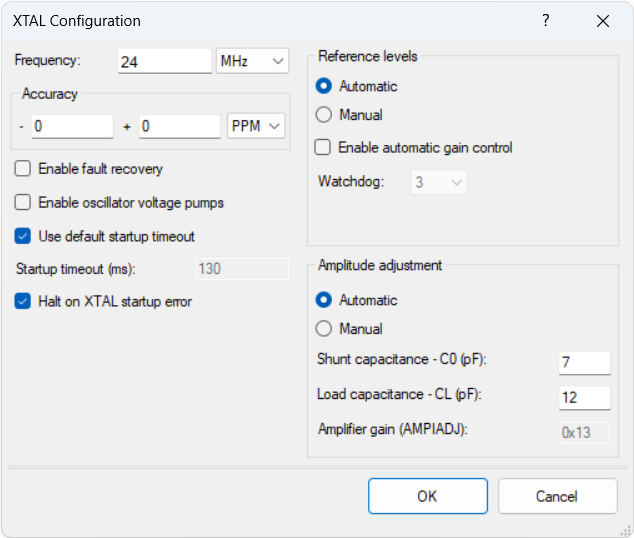Click the resize grip in dialog corner

coord(627,531)
